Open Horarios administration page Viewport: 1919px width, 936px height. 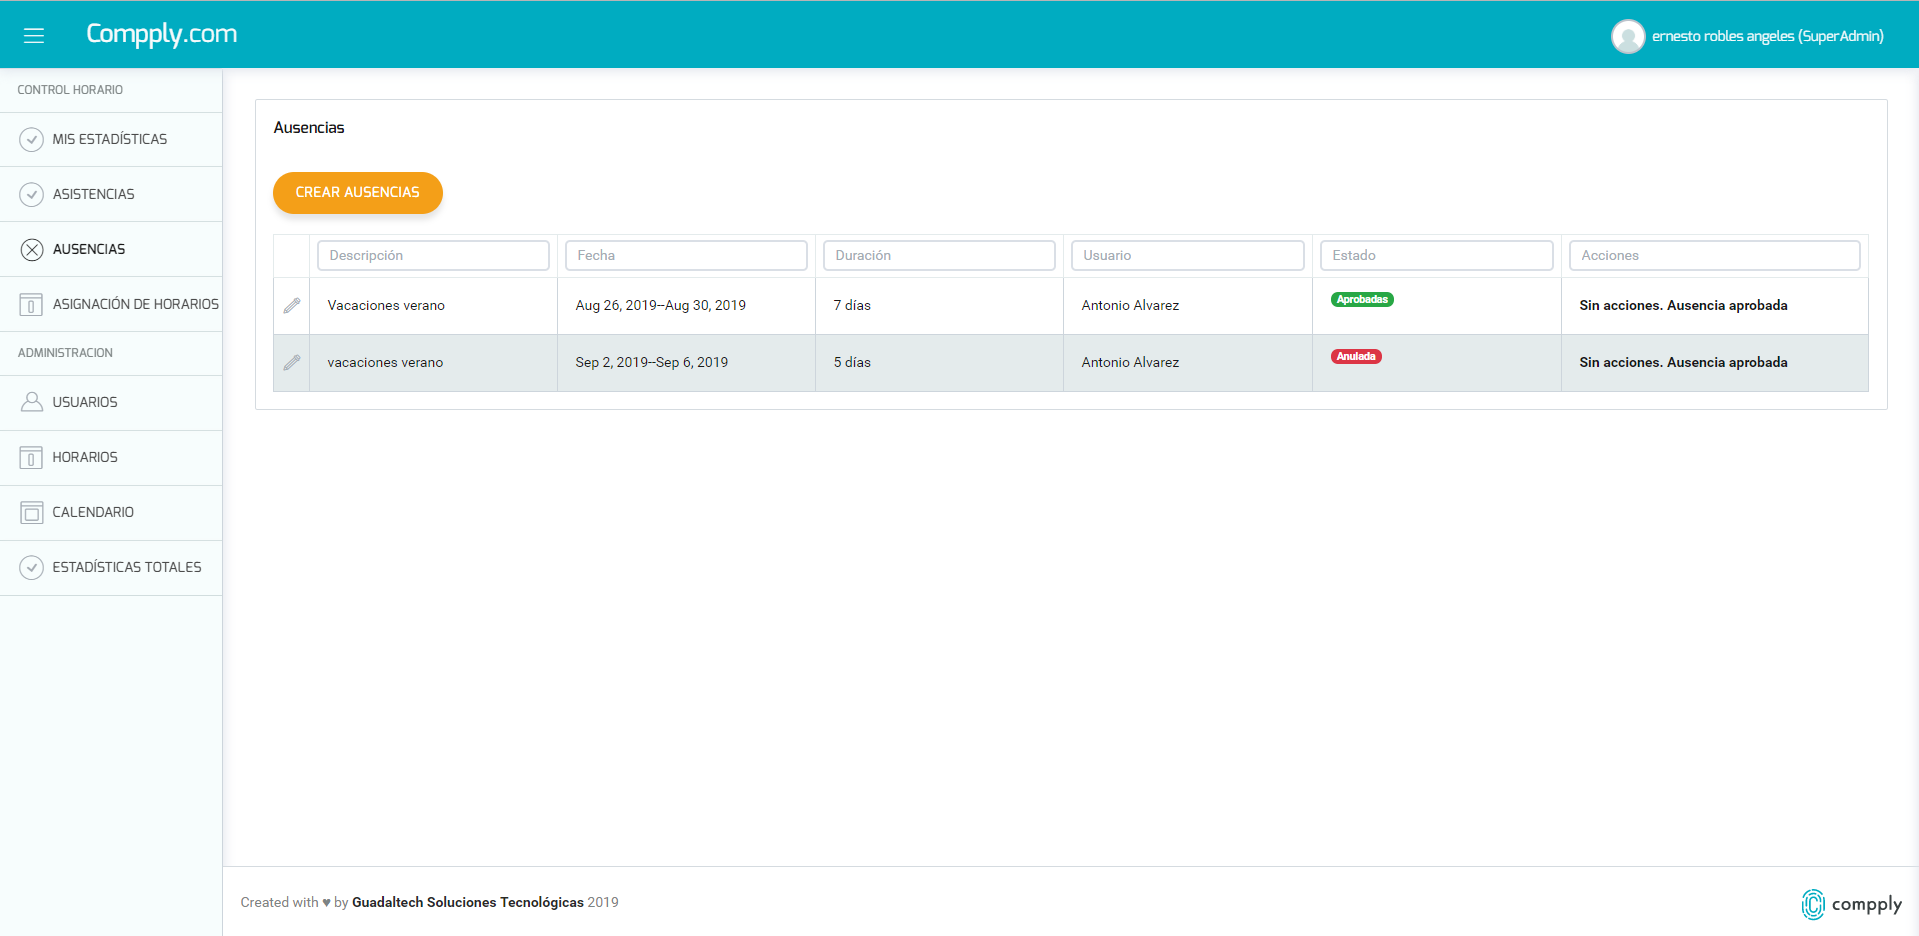pos(111,457)
